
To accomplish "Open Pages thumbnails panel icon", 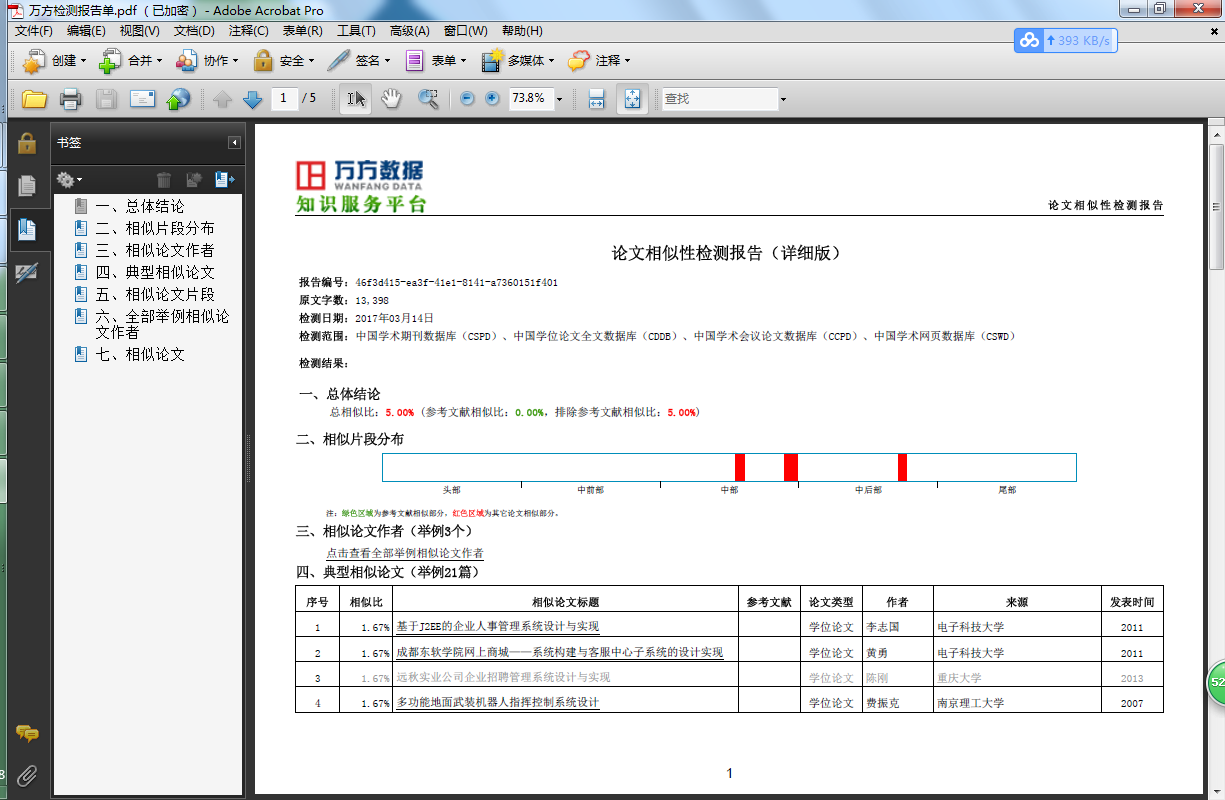I will point(27,185).
